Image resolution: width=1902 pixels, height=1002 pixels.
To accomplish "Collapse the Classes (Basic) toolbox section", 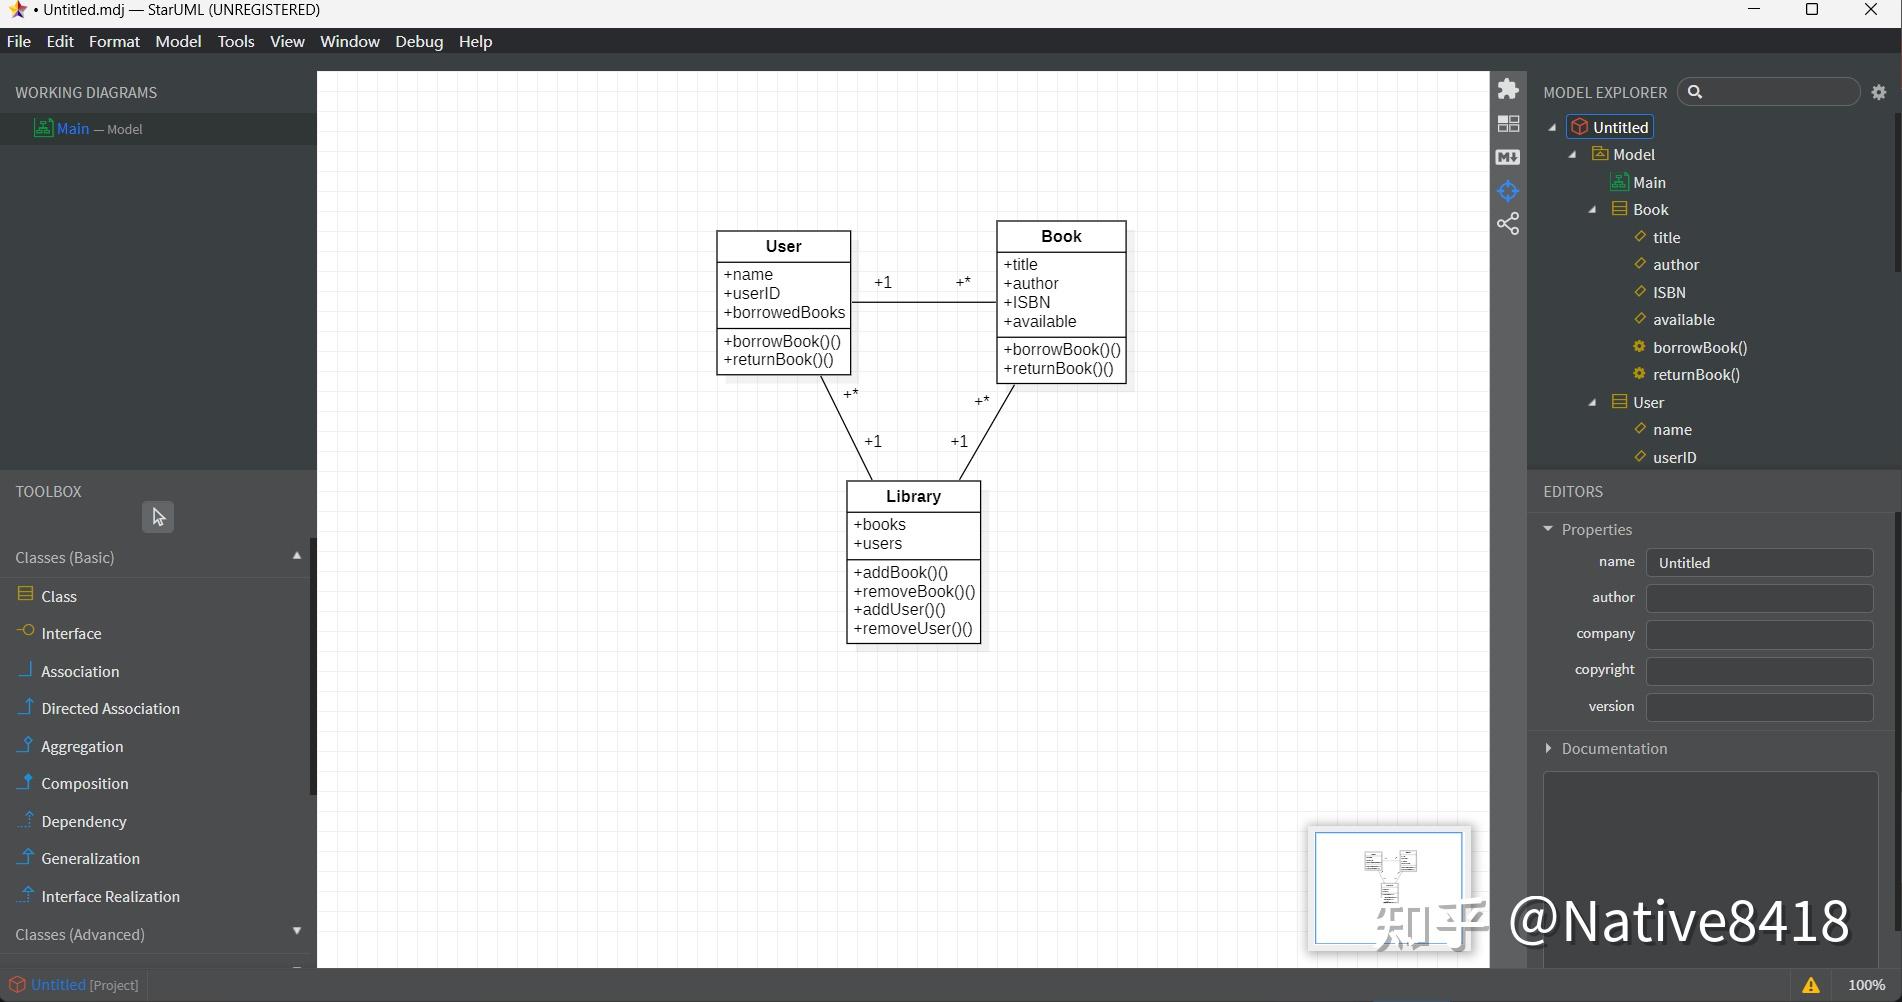I will (296, 555).
